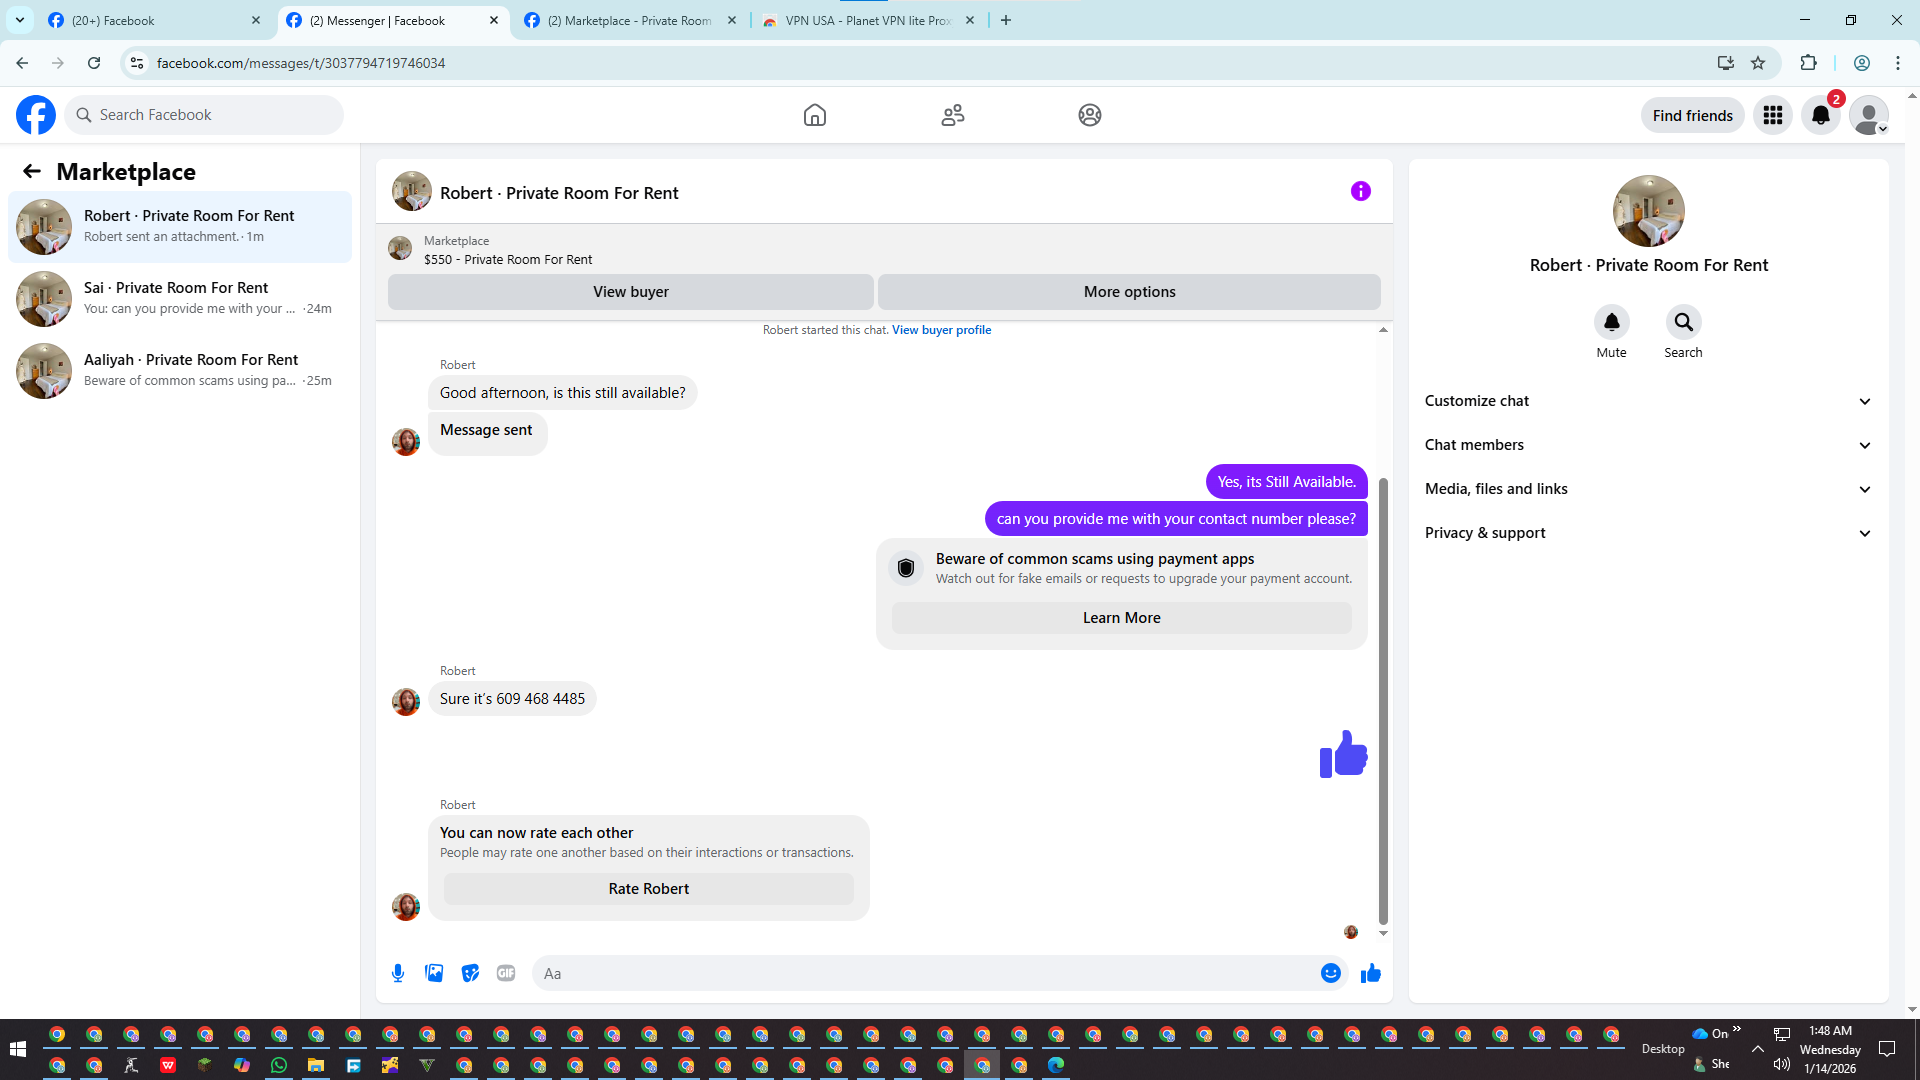Click the Rate Robert button
1920x1080 pixels.
[648, 889]
